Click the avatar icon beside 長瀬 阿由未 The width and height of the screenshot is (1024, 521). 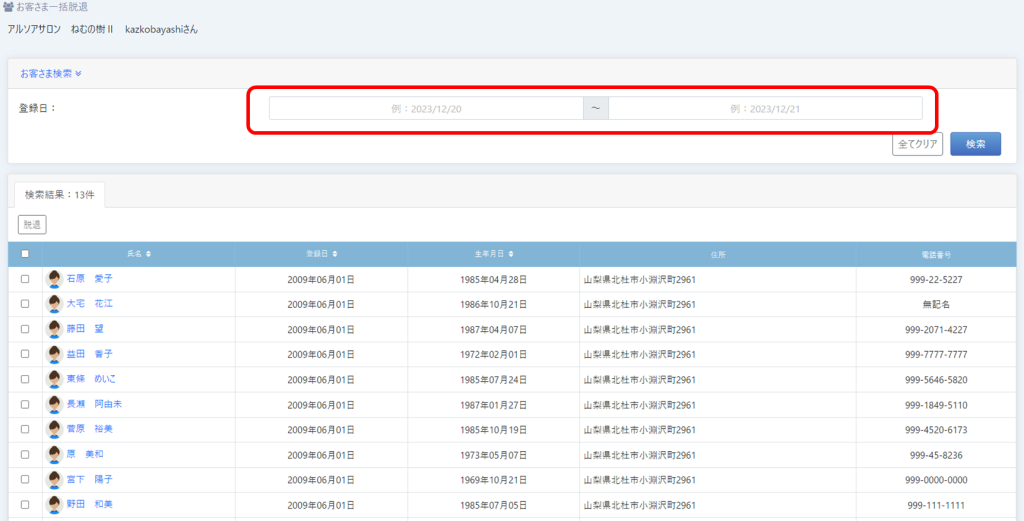coord(55,404)
